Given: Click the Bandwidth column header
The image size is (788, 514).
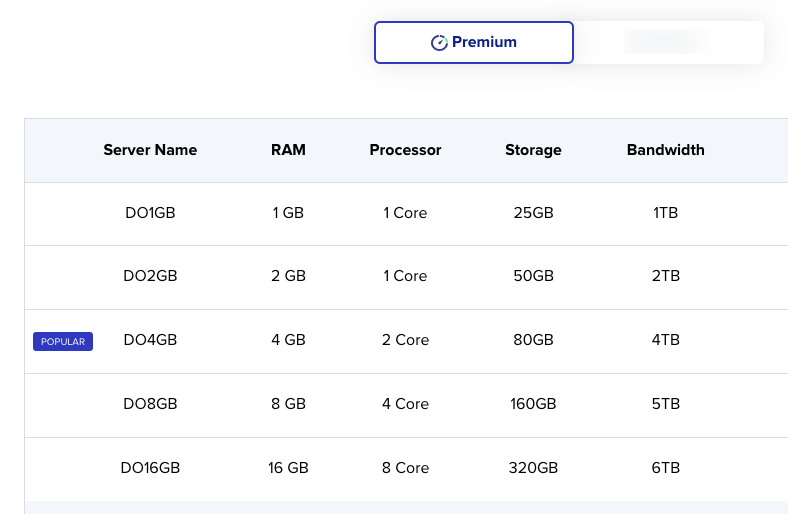Looking at the screenshot, I should [x=666, y=150].
